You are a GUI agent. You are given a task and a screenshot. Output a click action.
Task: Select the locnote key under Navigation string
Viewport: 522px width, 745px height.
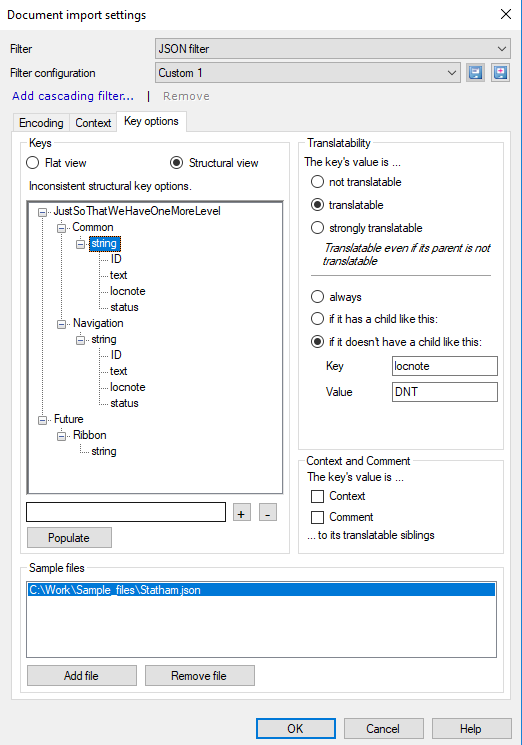click(127, 387)
